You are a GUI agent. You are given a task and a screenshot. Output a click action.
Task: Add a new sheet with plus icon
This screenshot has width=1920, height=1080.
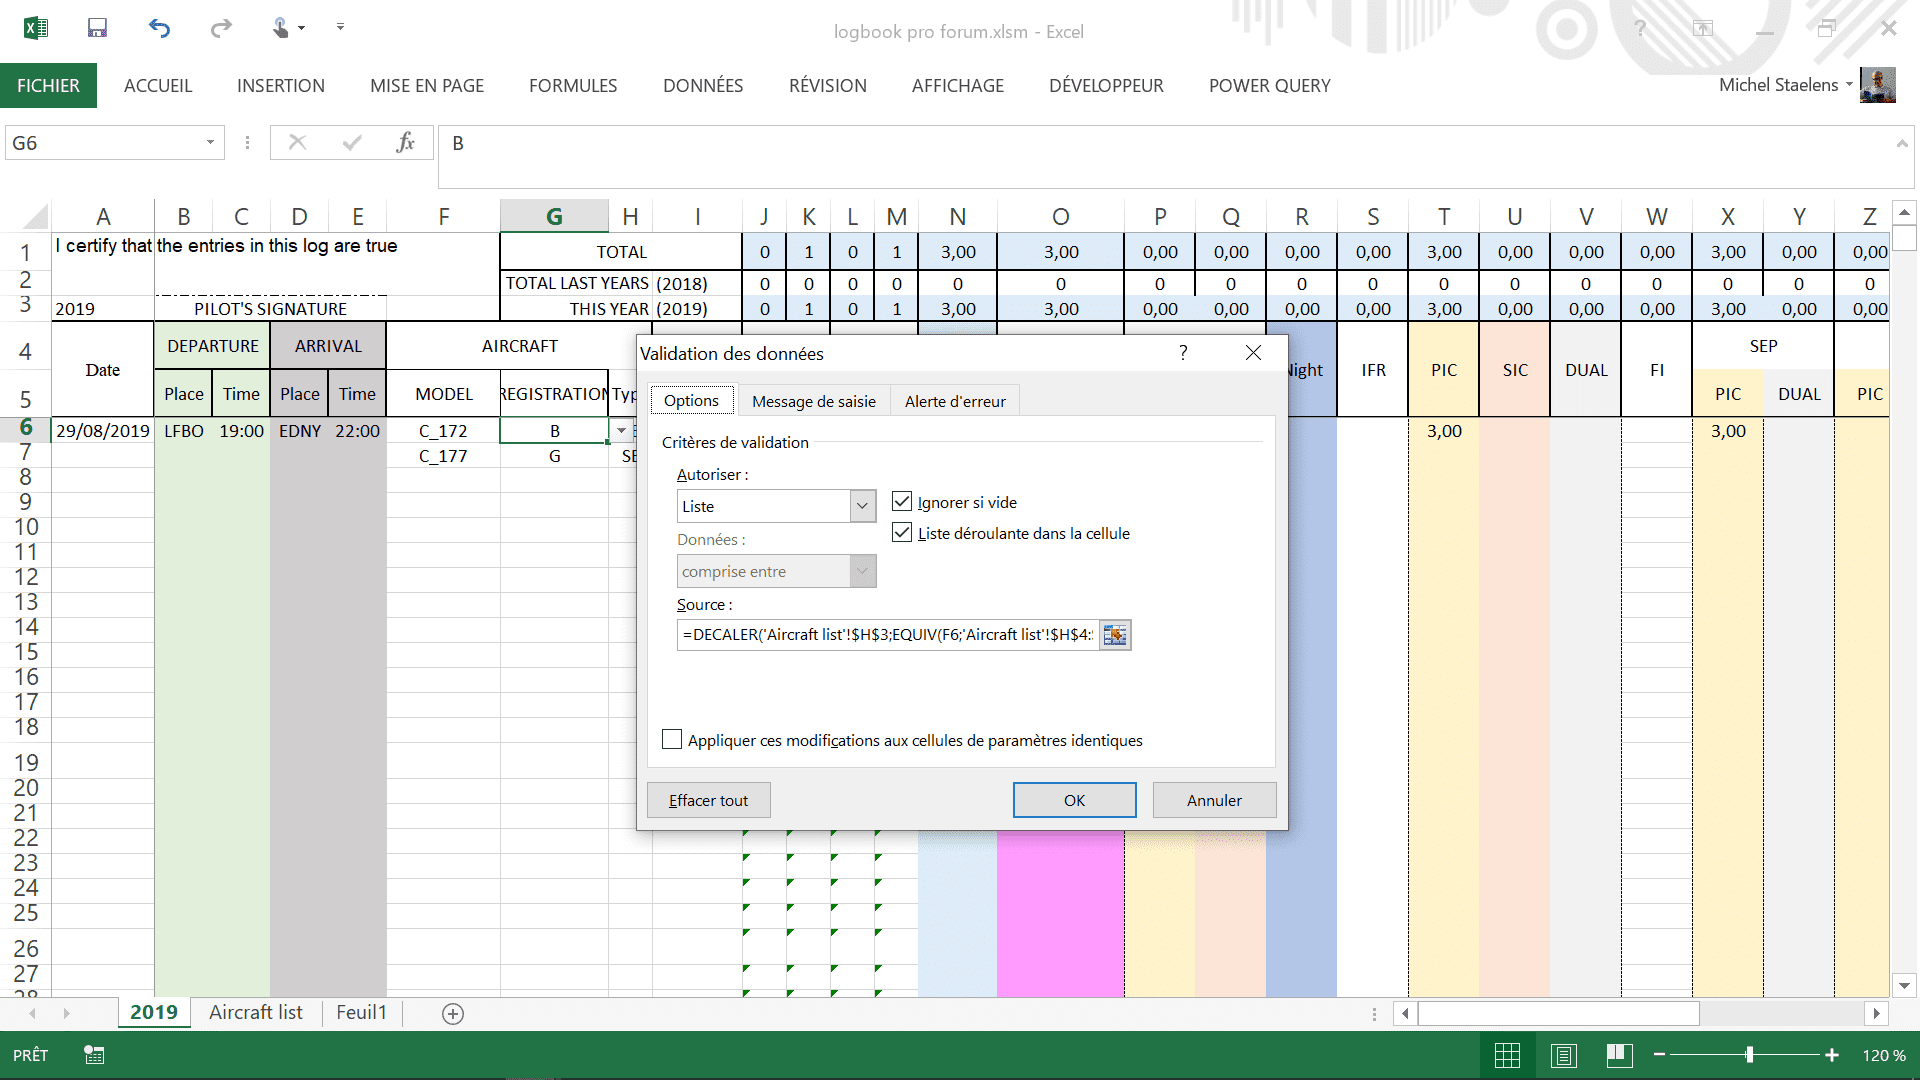click(x=453, y=1014)
